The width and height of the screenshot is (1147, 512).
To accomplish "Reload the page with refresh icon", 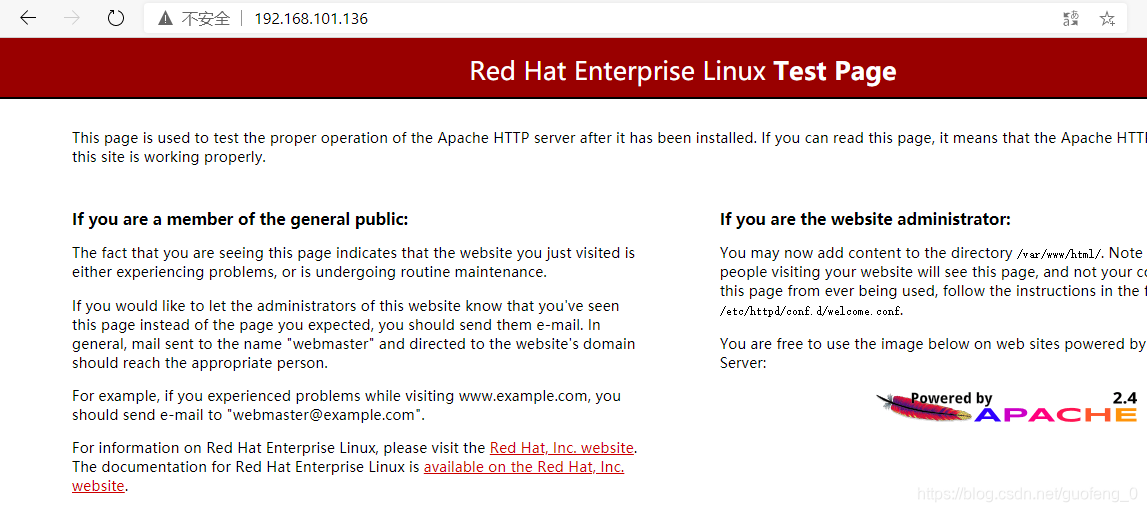I will click(x=116, y=18).
